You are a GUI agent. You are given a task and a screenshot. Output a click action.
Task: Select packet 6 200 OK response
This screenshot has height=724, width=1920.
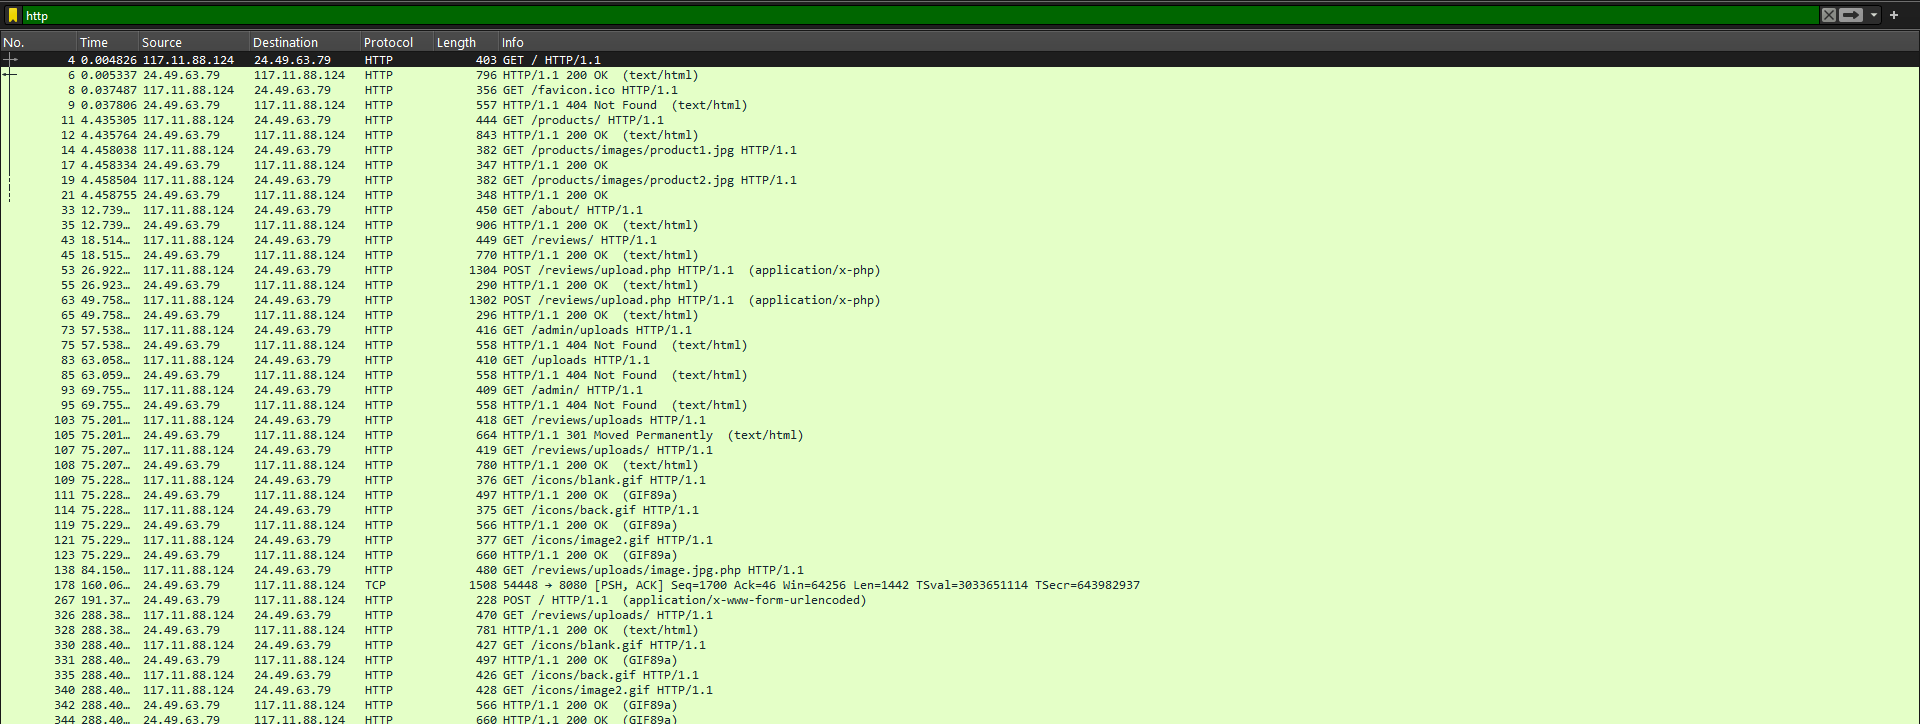(x=960, y=75)
